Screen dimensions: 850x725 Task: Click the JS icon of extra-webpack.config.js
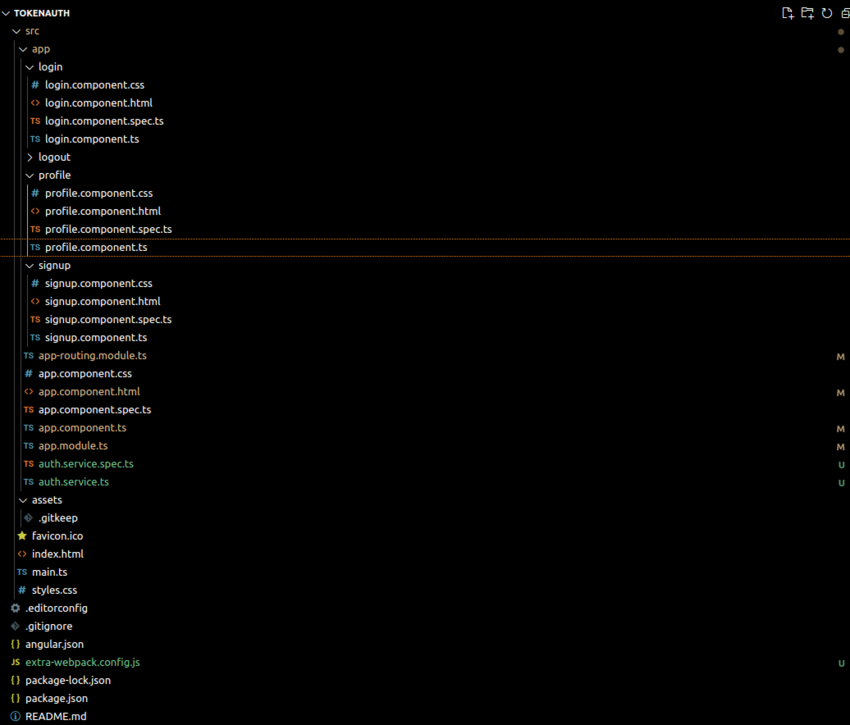(16, 662)
